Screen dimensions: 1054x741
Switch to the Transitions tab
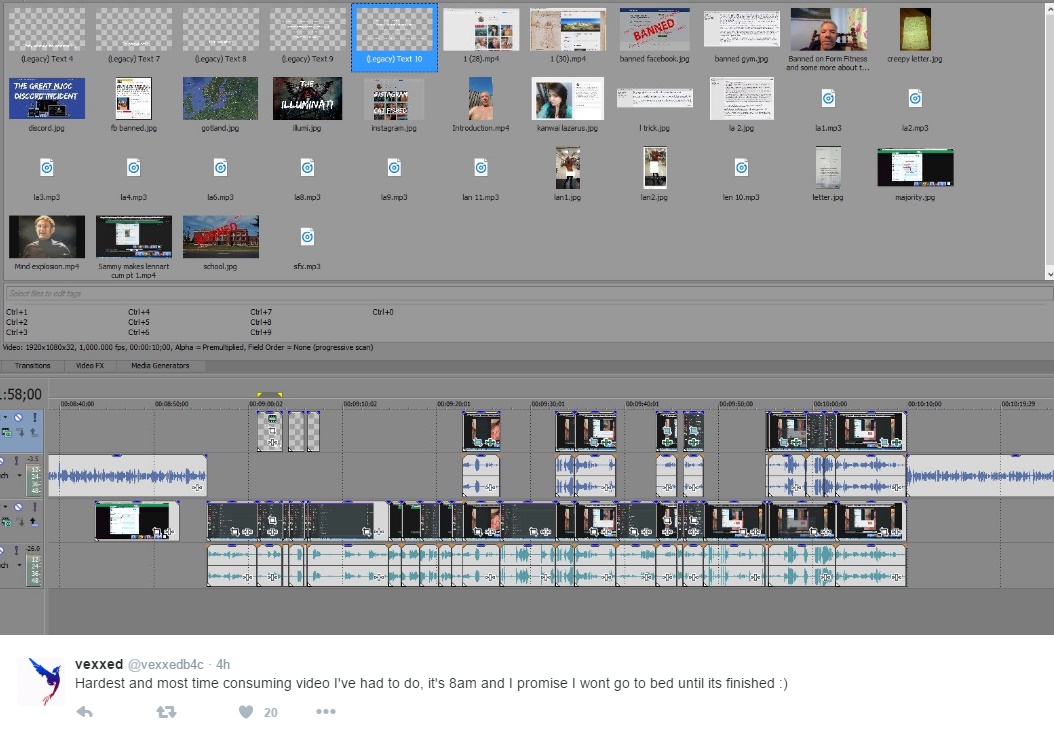[32, 366]
